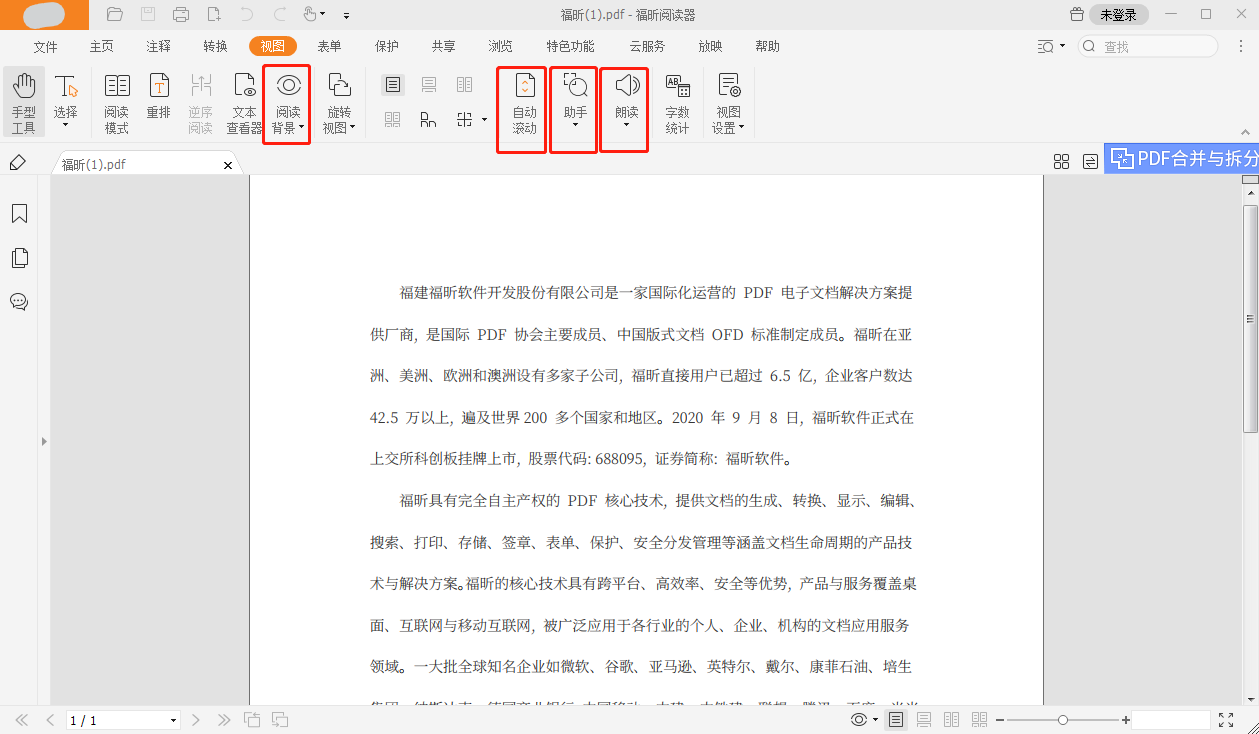
Task: Switch to two-page facing view
Action: [951, 718]
